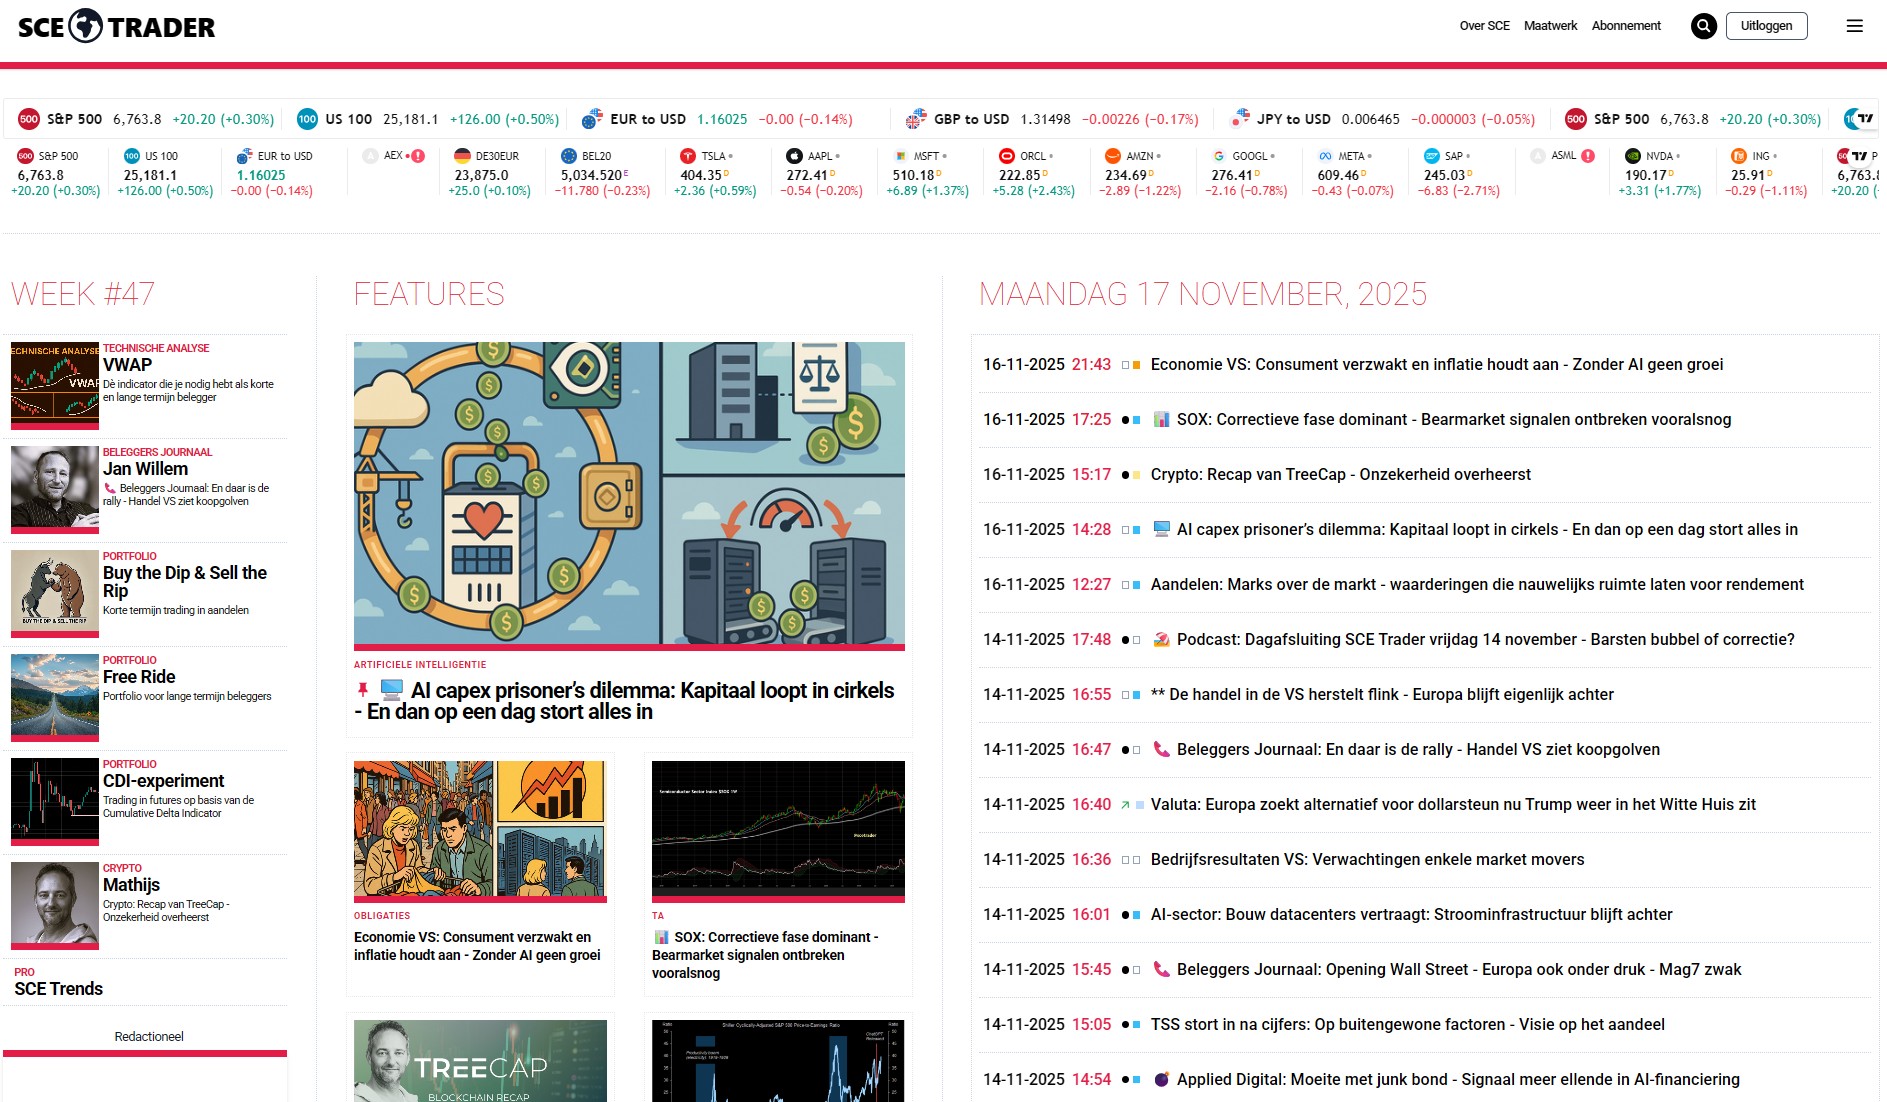Screen dimensions: 1887x1102
Task: Open the VWAP chart thumbnail
Action: click(55, 386)
